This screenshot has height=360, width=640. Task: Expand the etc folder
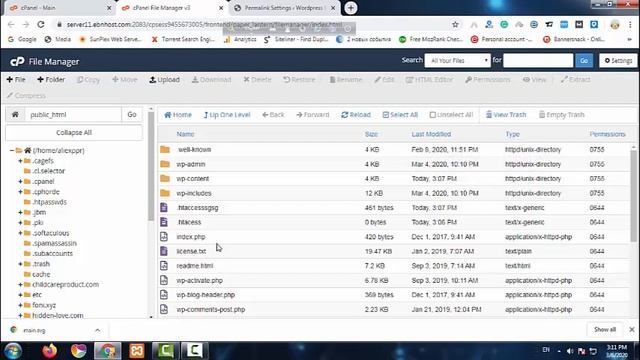[x=20, y=295]
